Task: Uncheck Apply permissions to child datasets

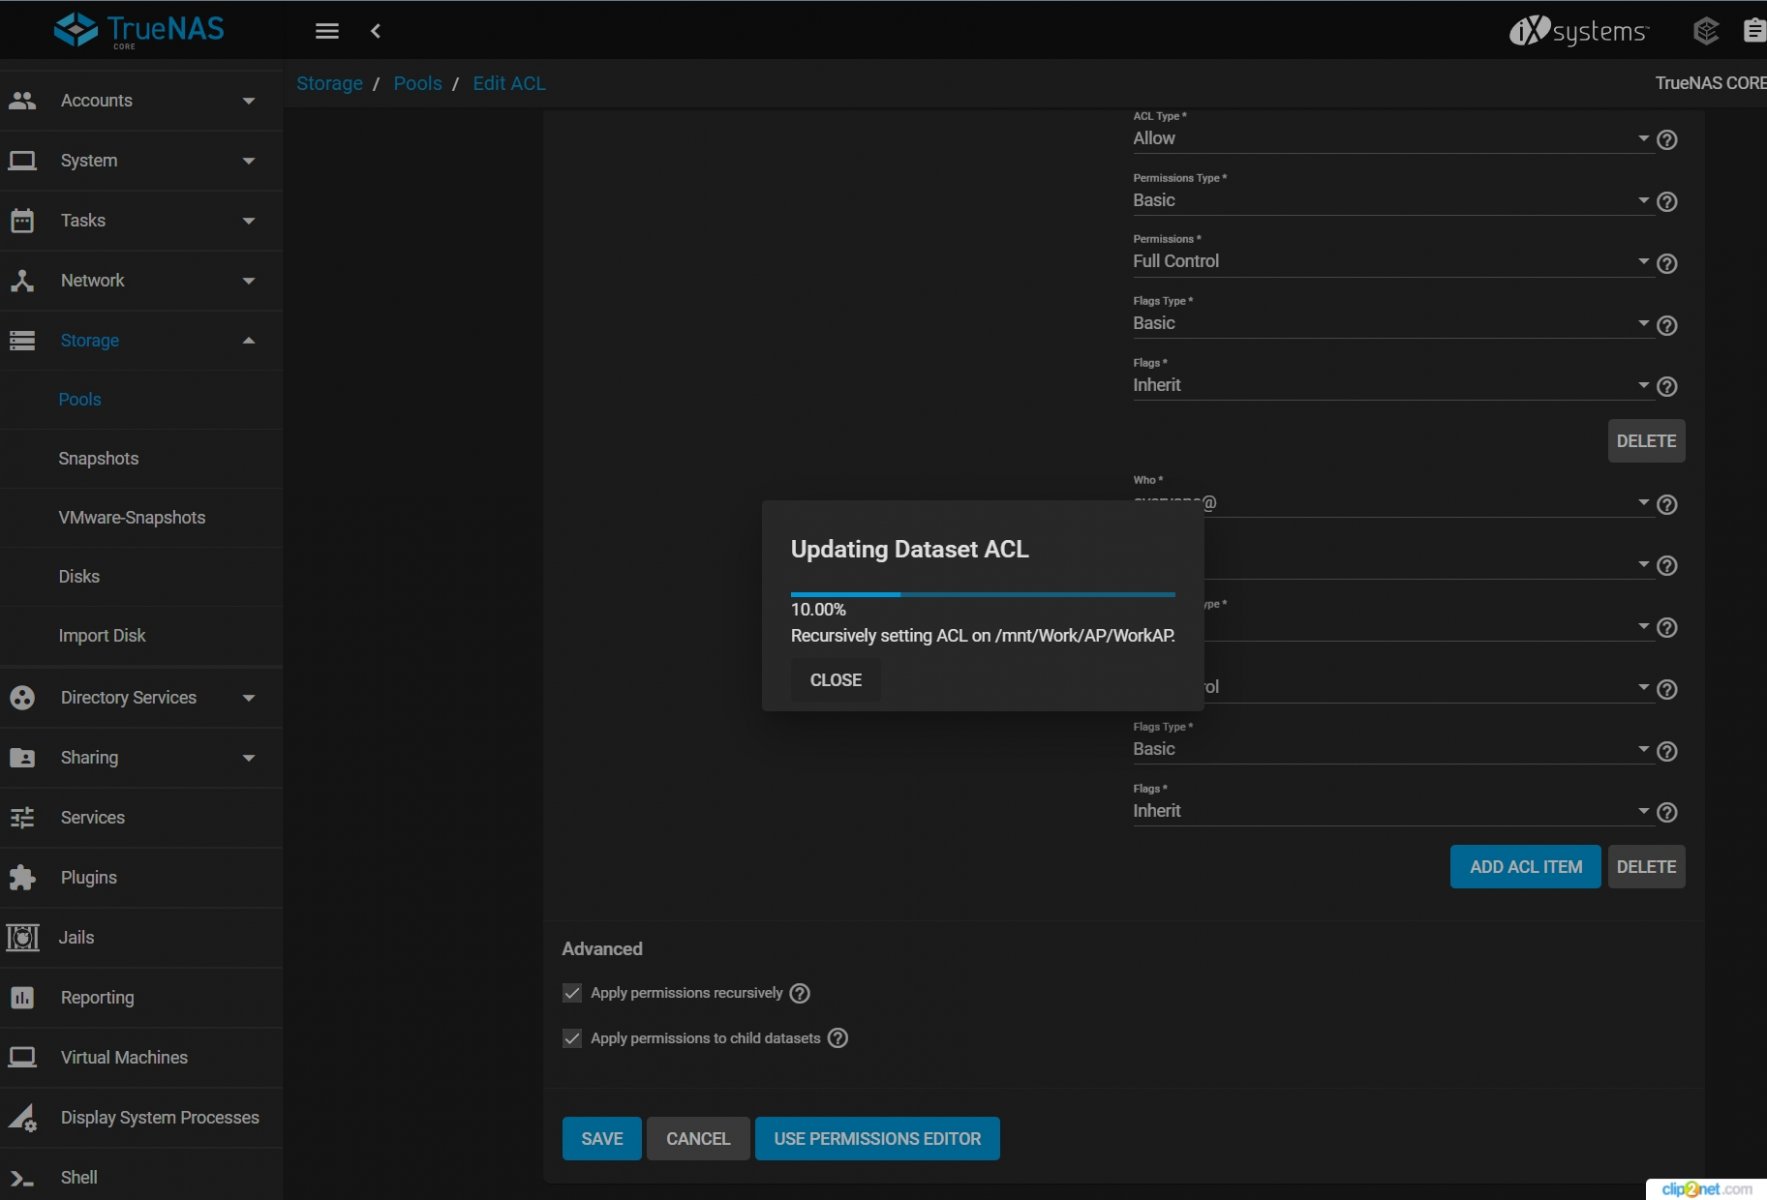Action: click(572, 1038)
